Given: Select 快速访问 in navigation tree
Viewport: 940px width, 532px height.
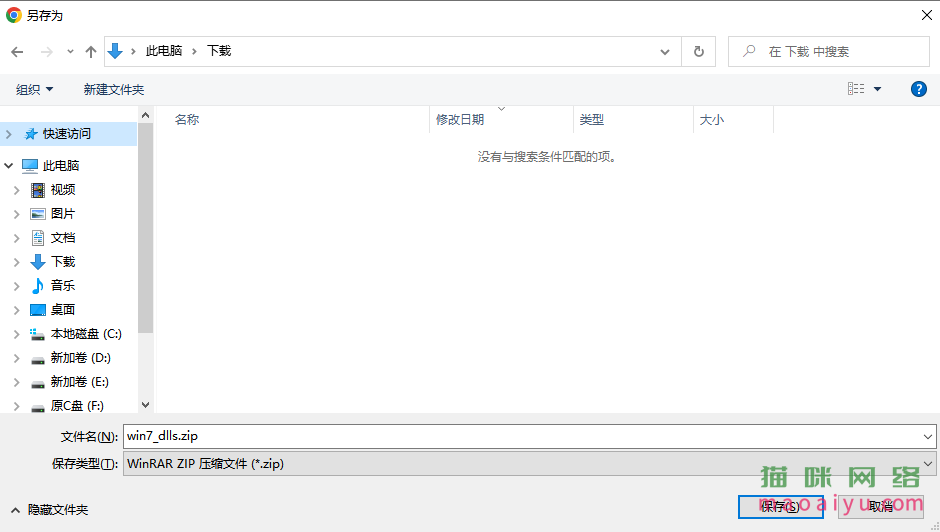Looking at the screenshot, I should (x=67, y=134).
